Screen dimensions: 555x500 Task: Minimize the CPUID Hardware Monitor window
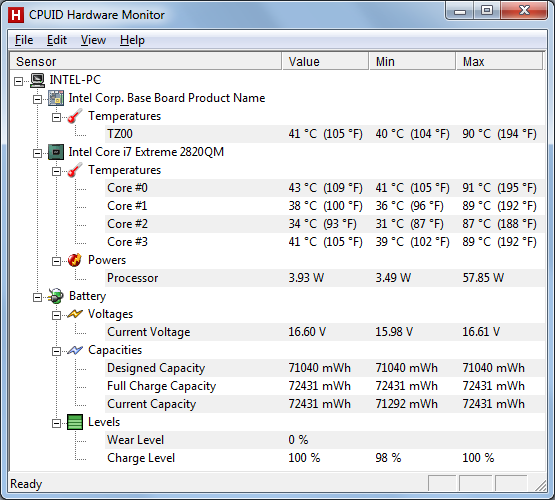pos(460,11)
